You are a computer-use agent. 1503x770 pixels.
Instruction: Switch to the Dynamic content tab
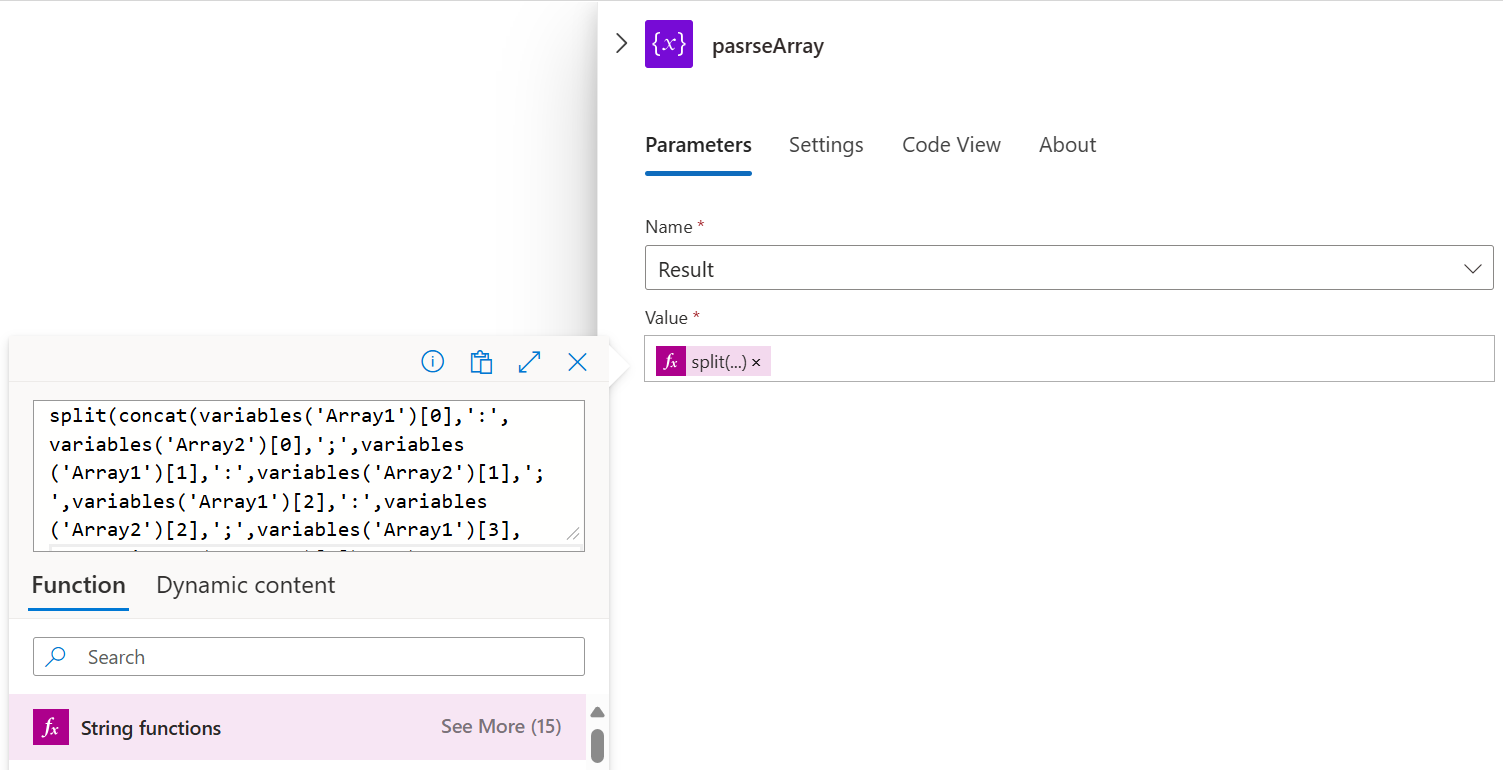point(245,585)
